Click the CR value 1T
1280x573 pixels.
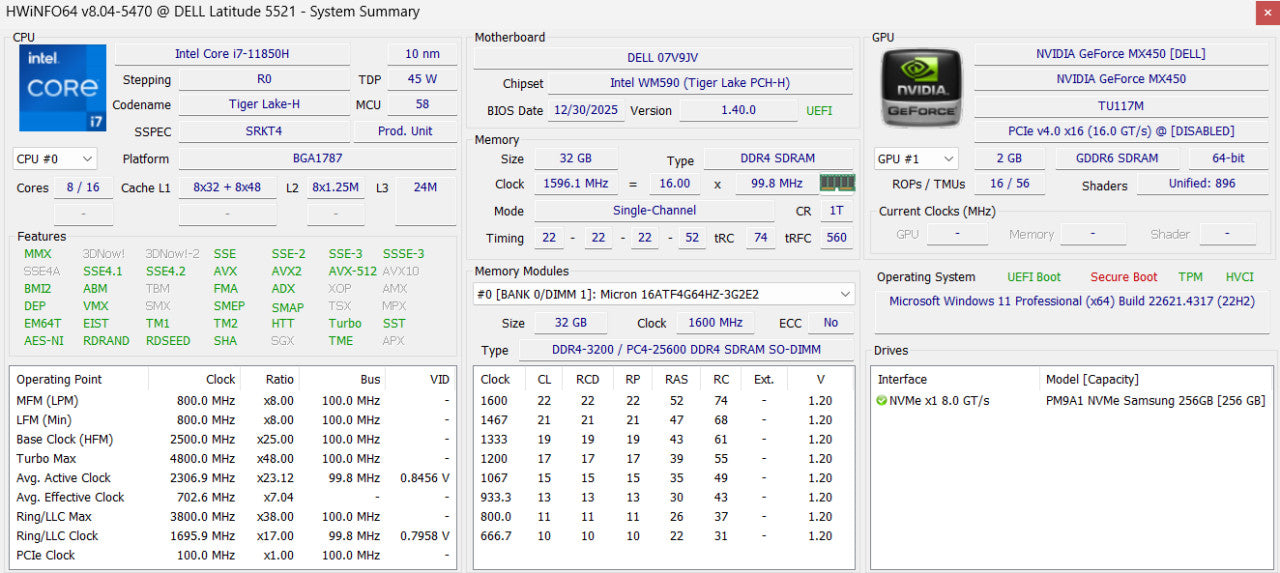pyautogui.click(x=836, y=211)
